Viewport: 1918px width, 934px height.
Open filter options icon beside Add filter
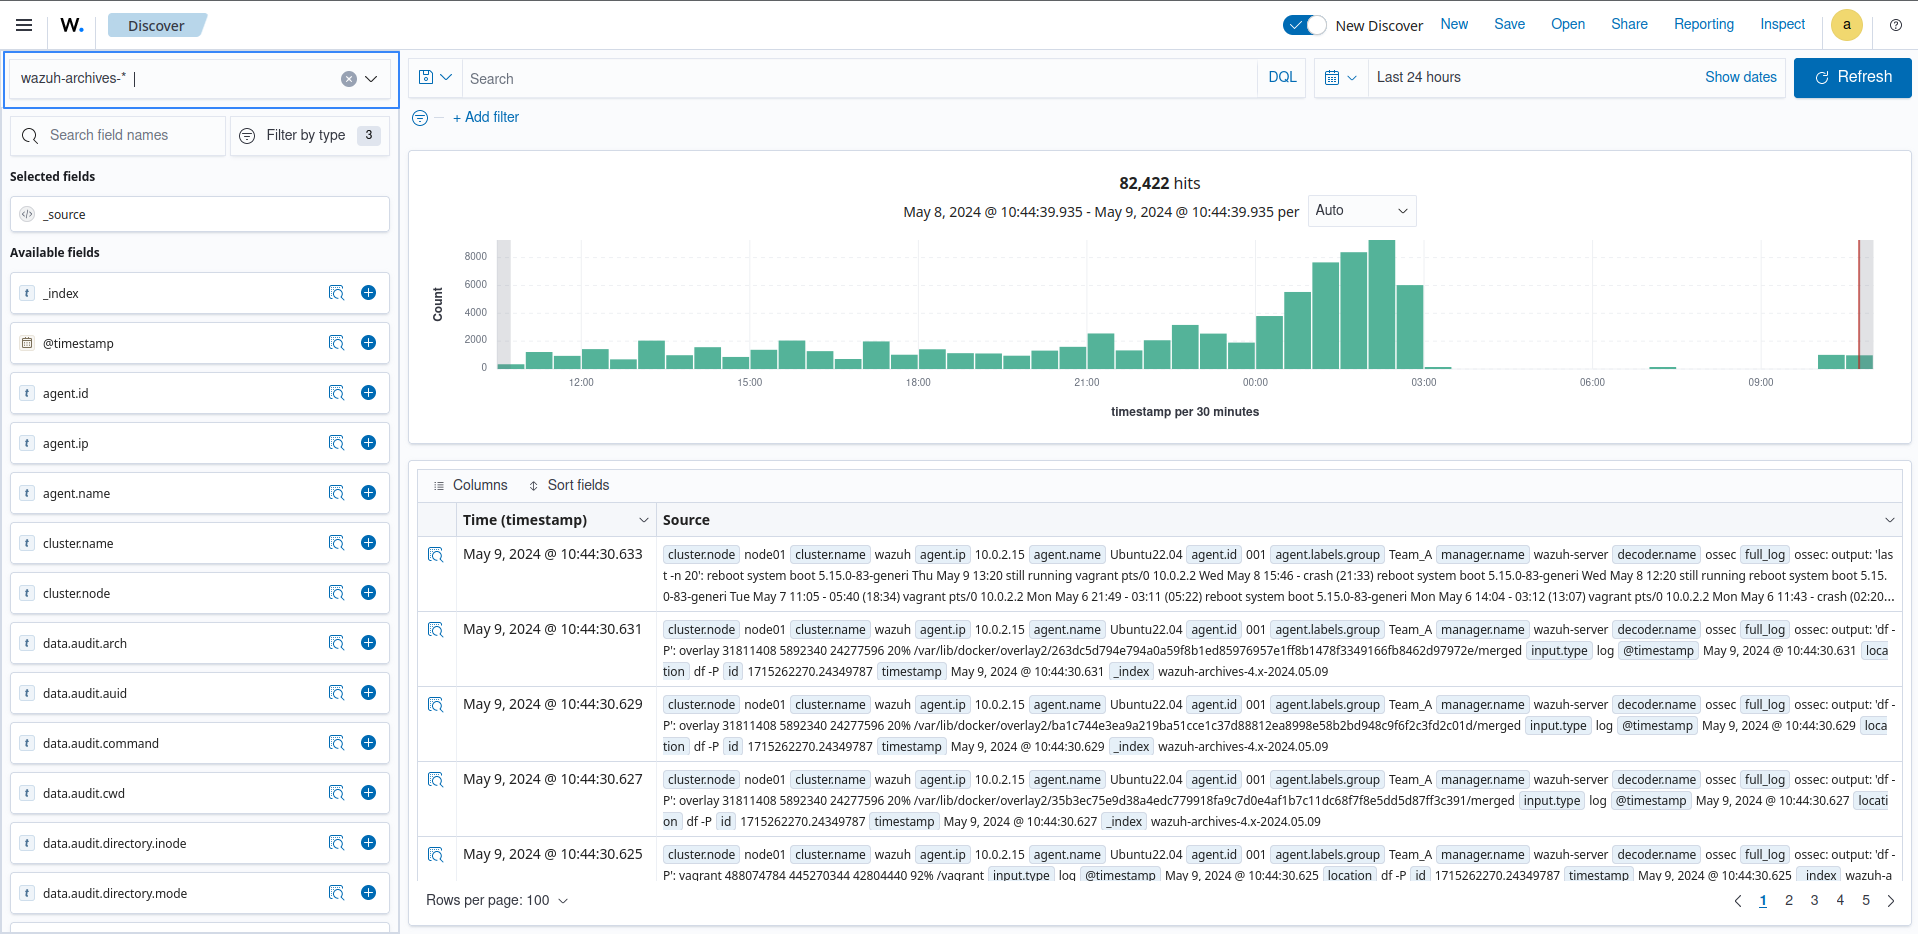coord(419,117)
